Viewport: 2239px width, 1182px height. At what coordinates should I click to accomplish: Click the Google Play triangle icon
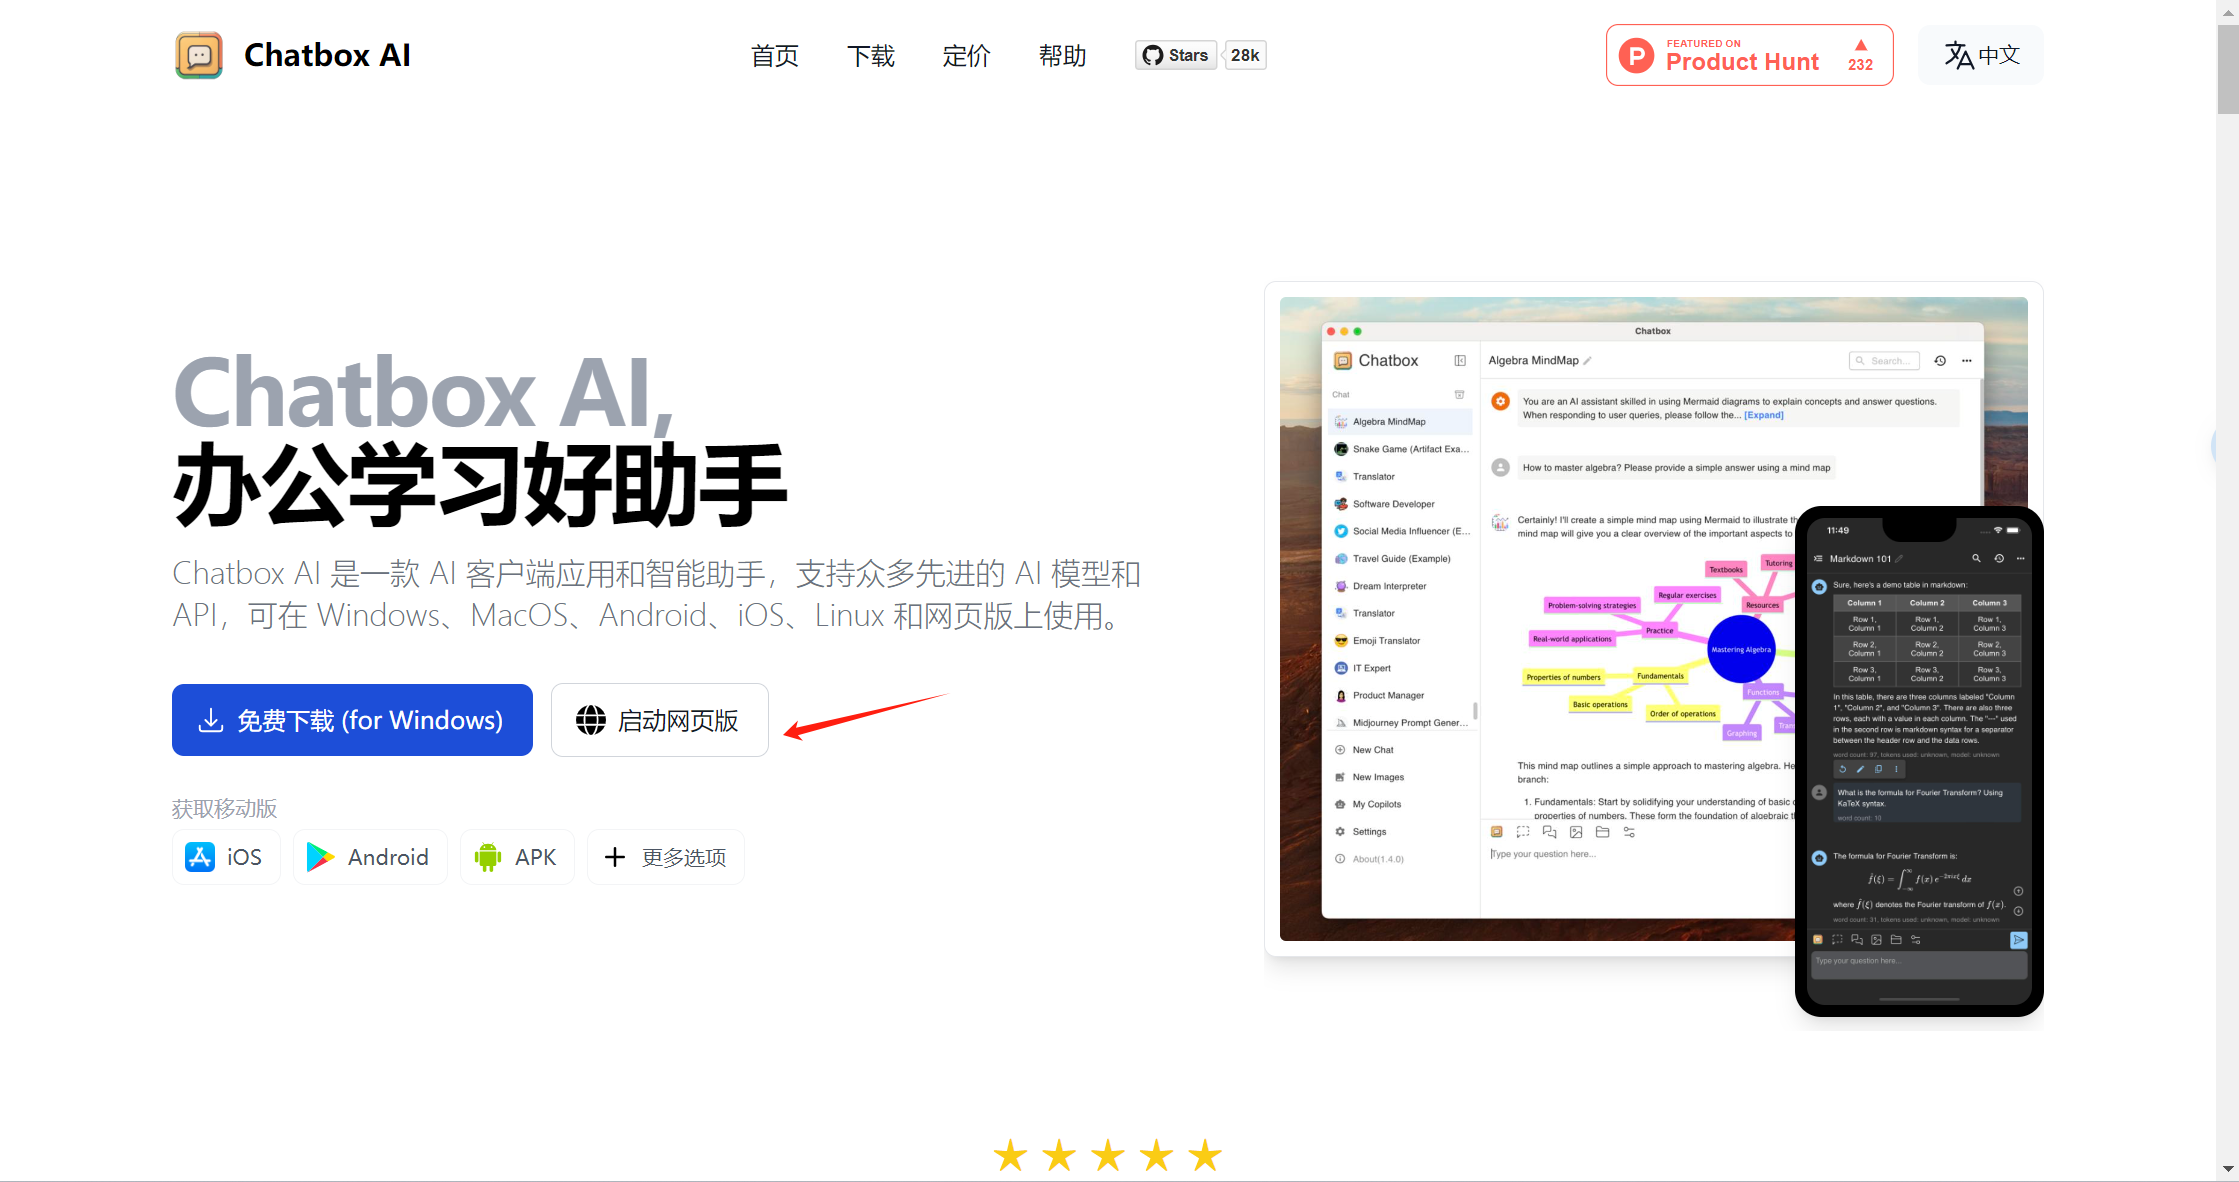[320, 857]
